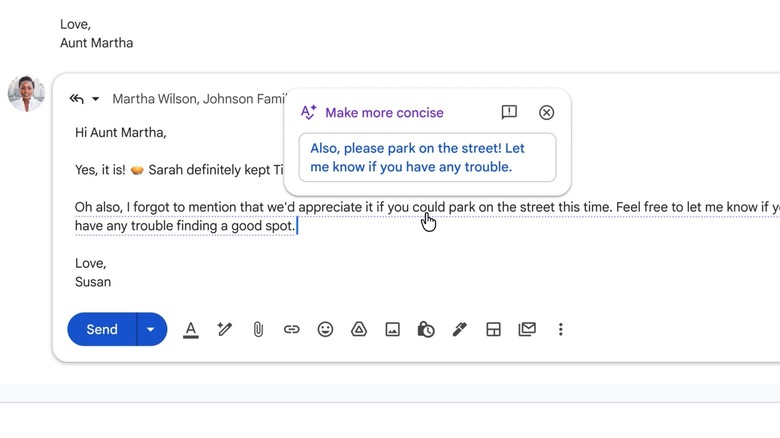Insert a file from Google Drive
The width and height of the screenshot is (780, 438).
pos(359,329)
